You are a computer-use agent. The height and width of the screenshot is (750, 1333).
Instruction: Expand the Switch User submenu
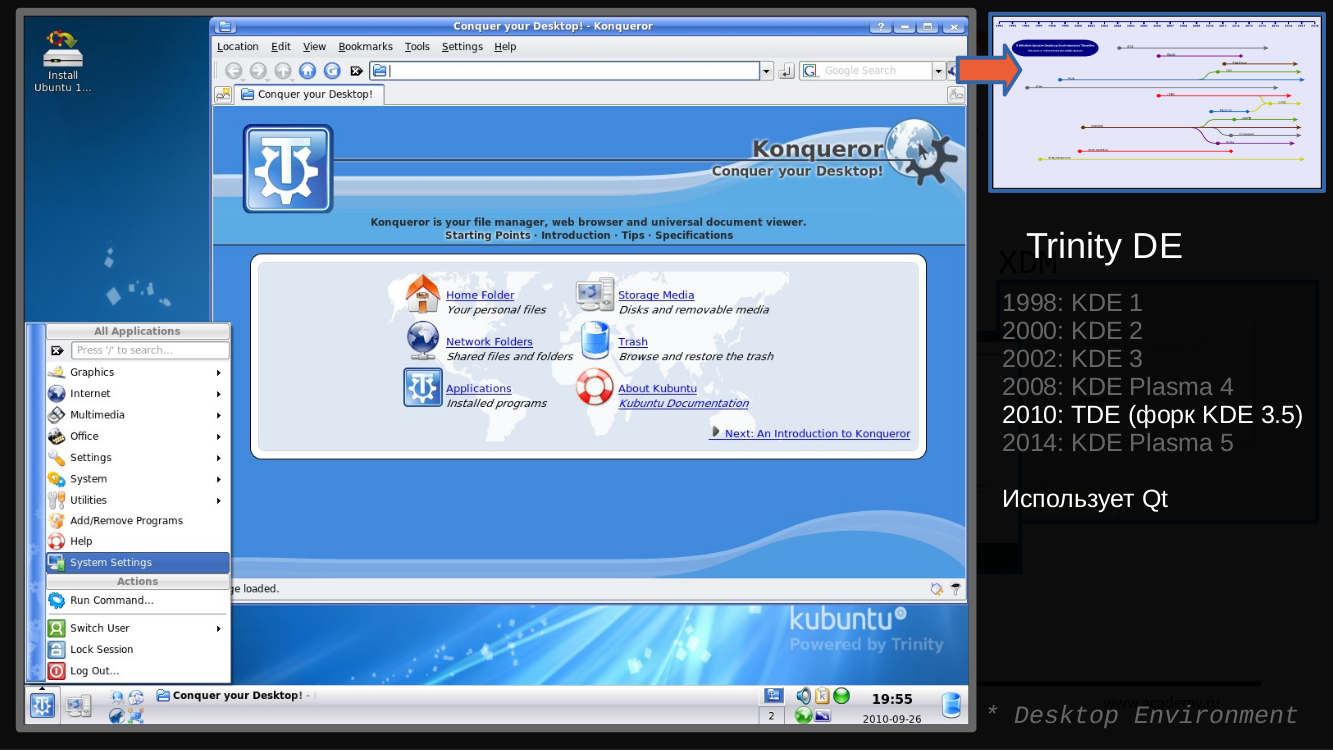(x=138, y=628)
